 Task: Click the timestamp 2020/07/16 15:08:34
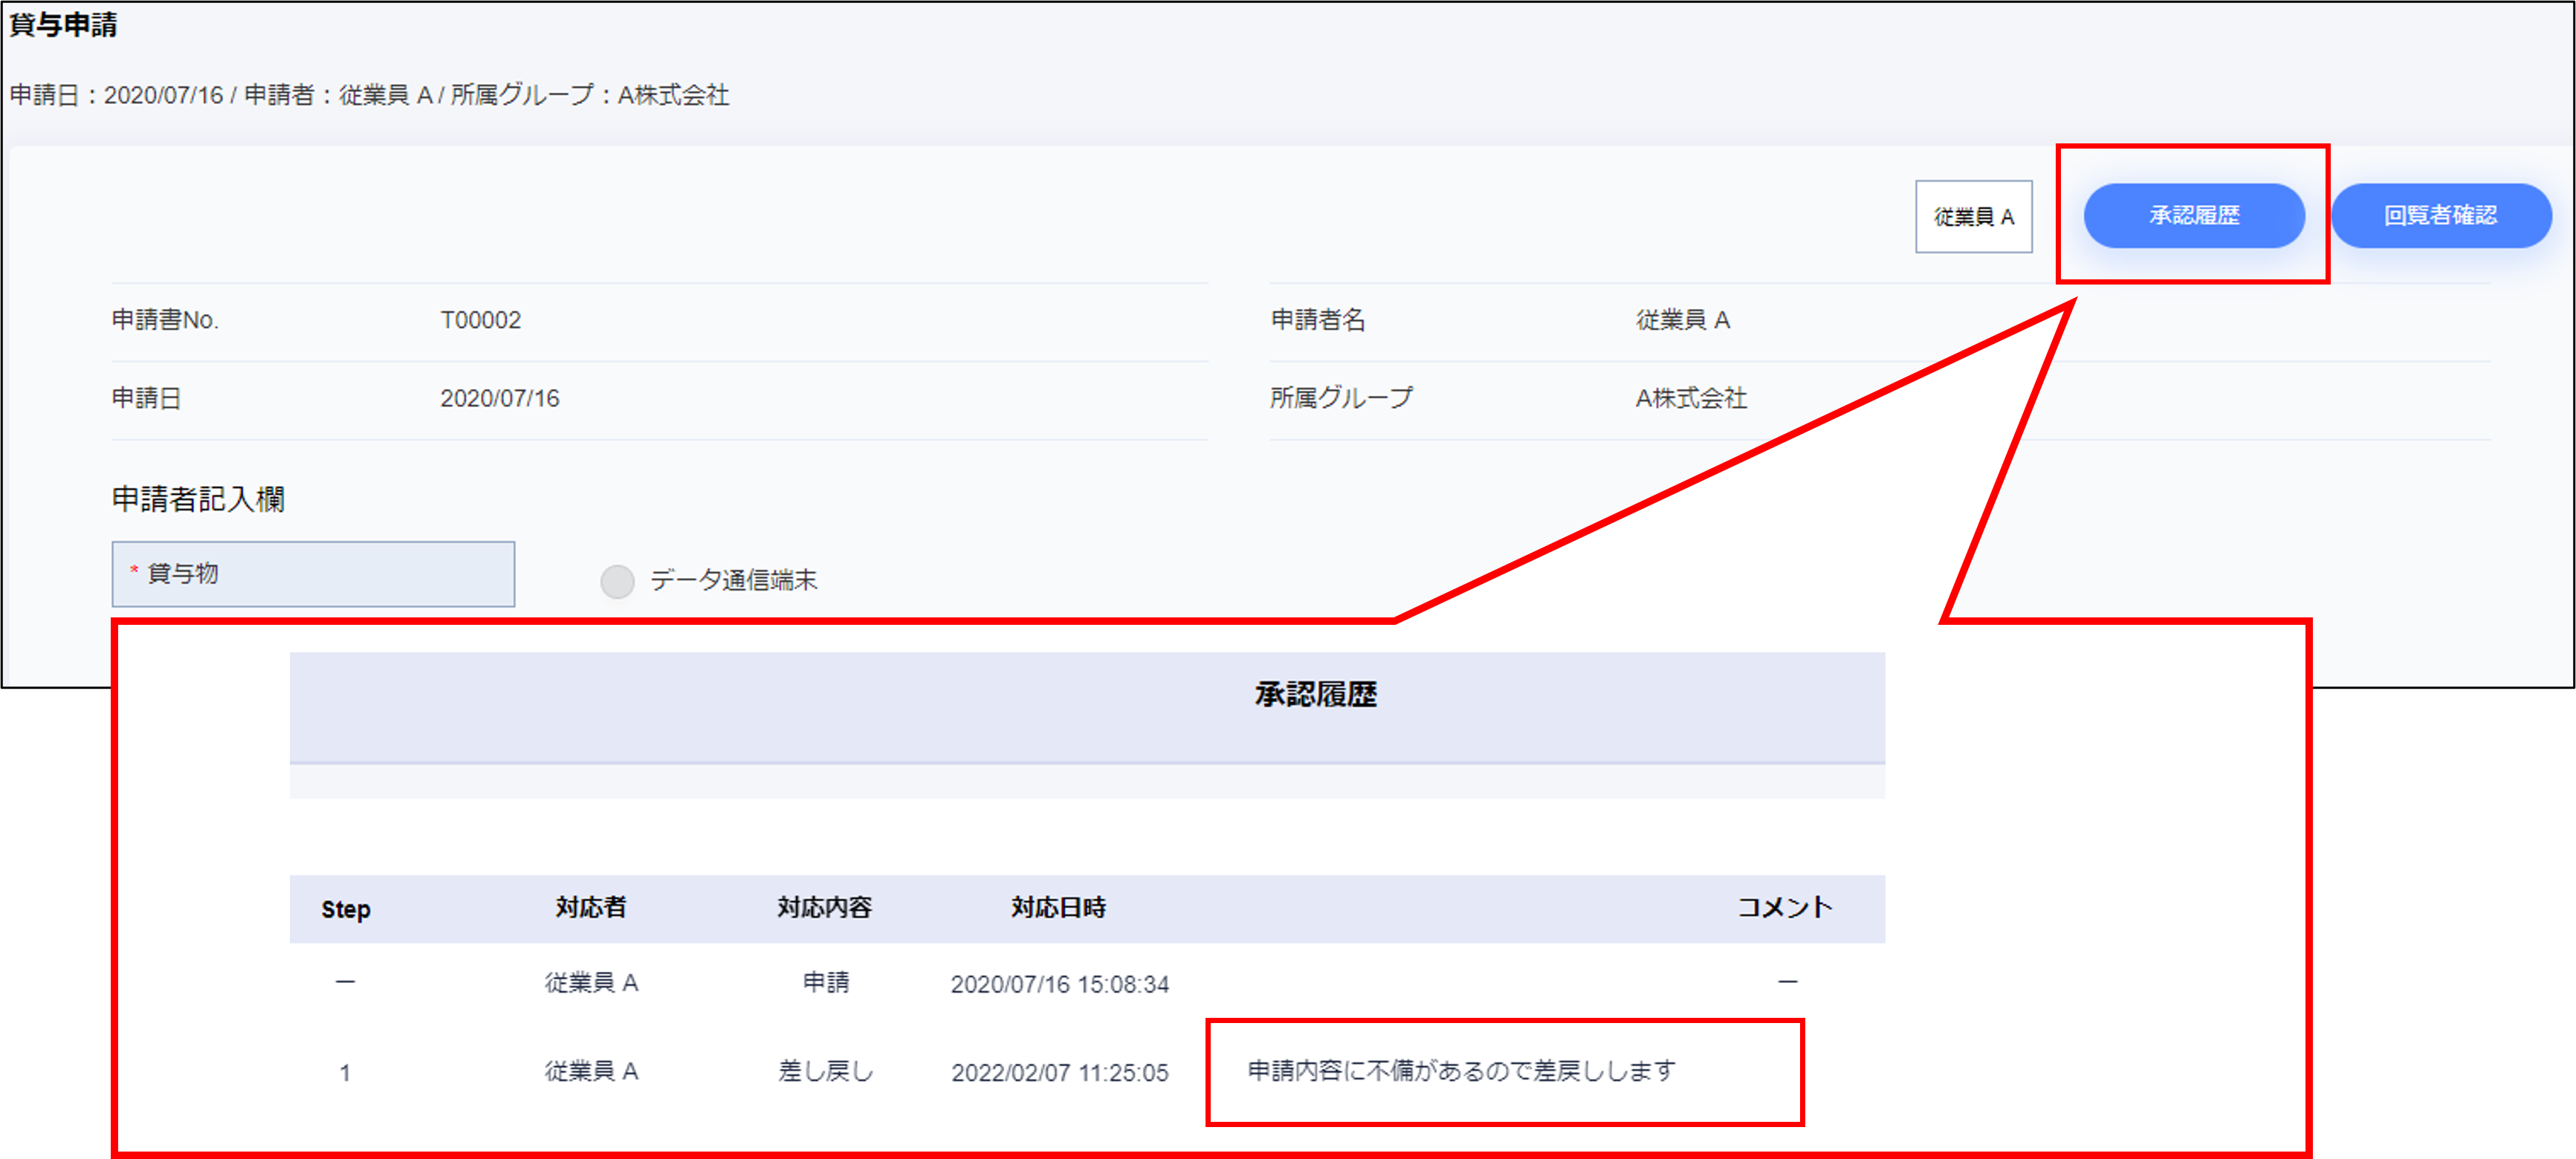point(1059,984)
